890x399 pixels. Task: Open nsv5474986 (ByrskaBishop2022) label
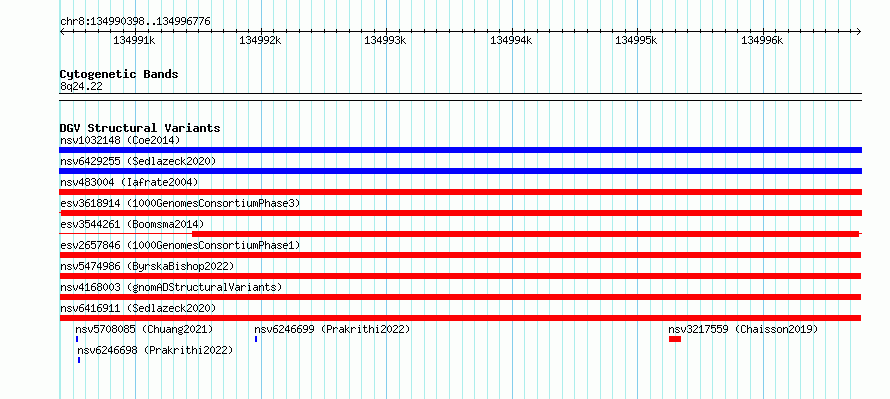147,266
